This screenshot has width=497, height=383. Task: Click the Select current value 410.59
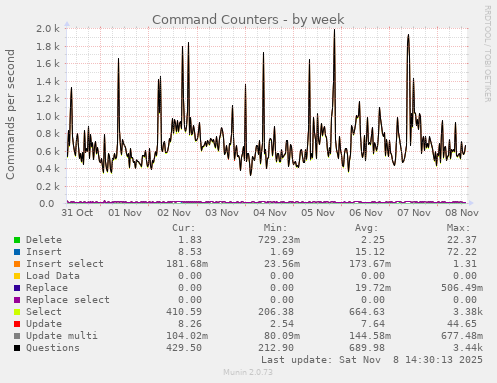[184, 312]
